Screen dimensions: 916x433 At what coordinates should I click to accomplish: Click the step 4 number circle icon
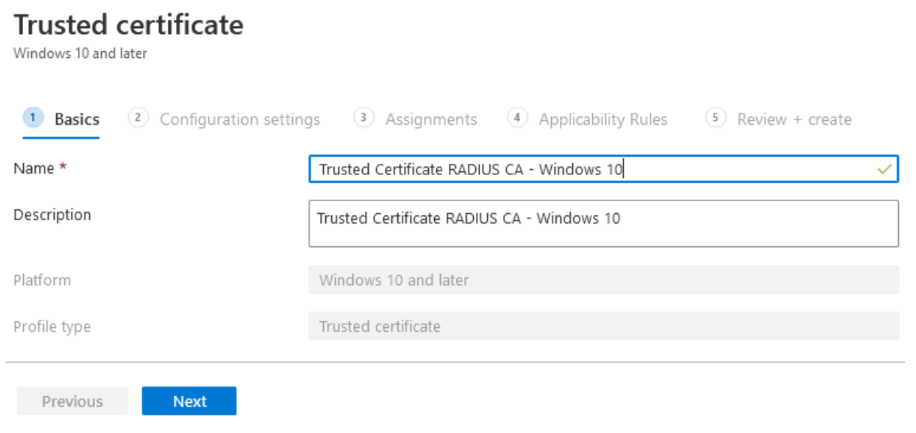coord(517,118)
